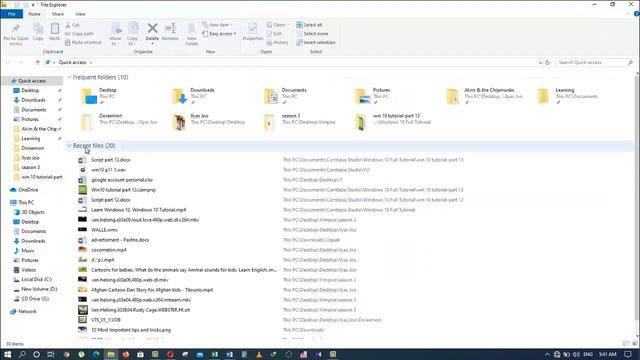This screenshot has width=640, height=360.
Task: Click the Refresh button beside address bar
Action: pos(547,62)
